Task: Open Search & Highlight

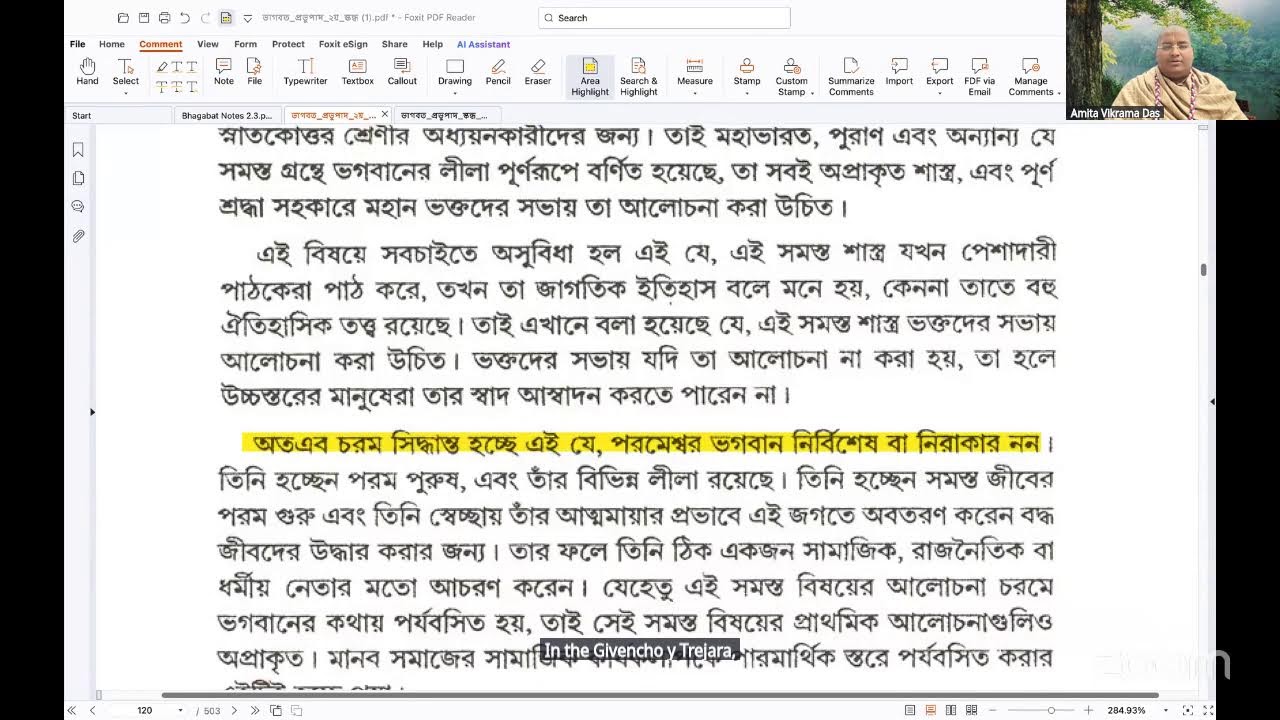Action: 638,77
